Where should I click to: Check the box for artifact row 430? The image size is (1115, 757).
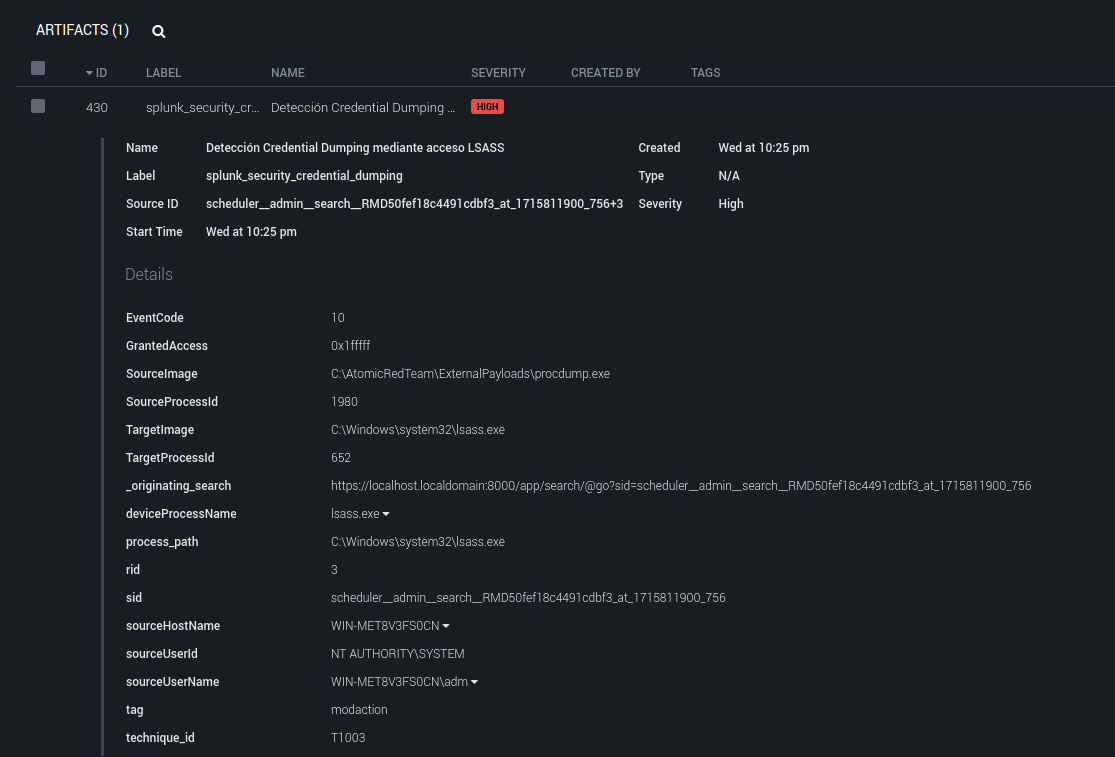click(x=38, y=106)
